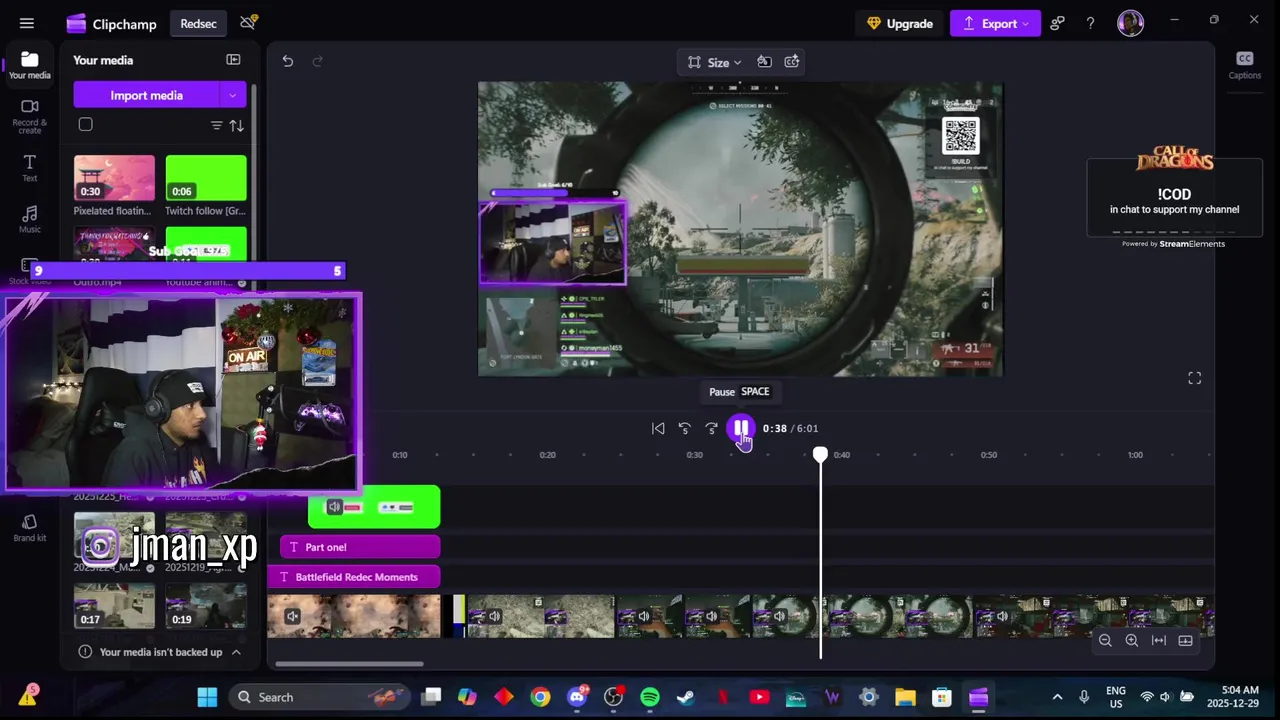Image resolution: width=1280 pixels, height=720 pixels.
Task: Click the timeline horizontal scrollbar
Action: tap(349, 664)
